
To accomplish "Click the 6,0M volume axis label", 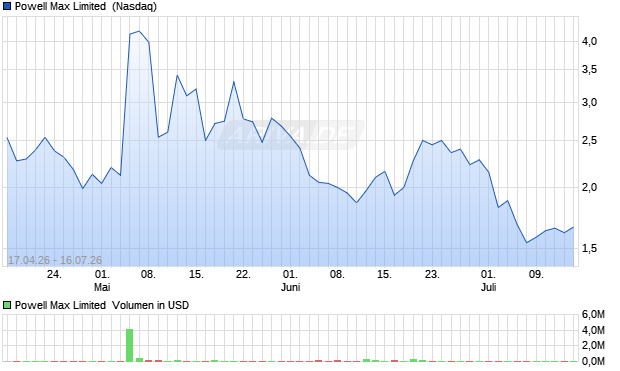I will point(593,314).
